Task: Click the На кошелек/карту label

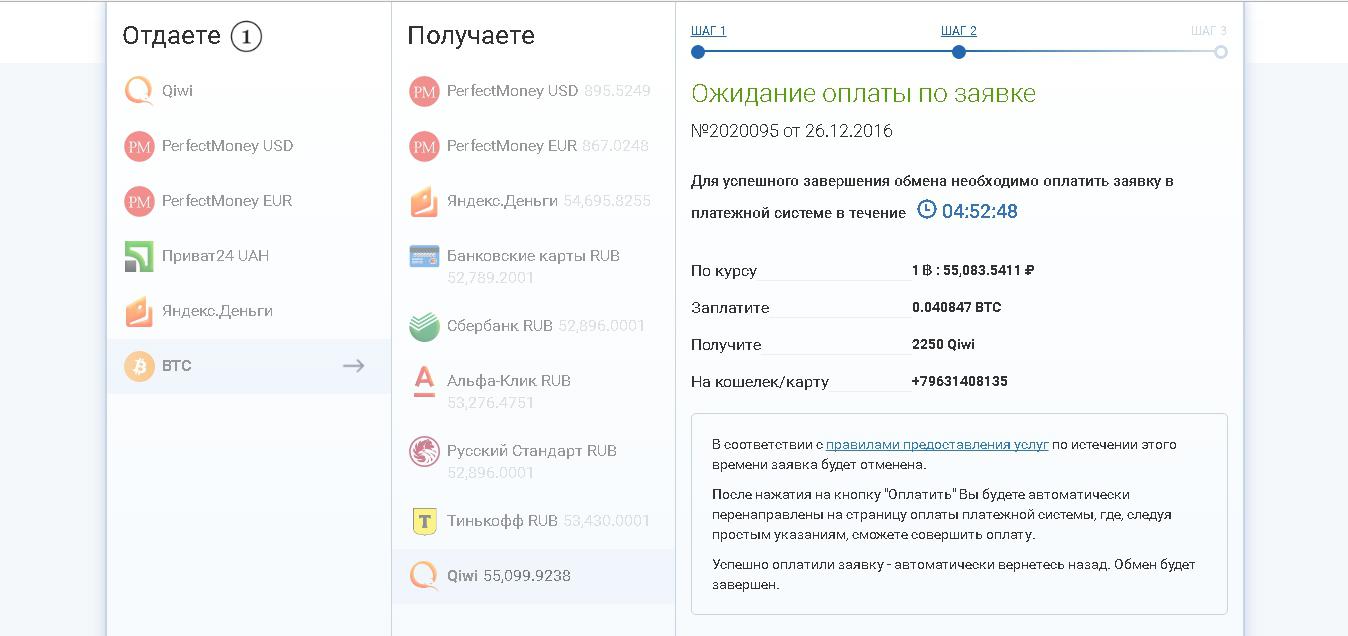Action: coord(760,382)
